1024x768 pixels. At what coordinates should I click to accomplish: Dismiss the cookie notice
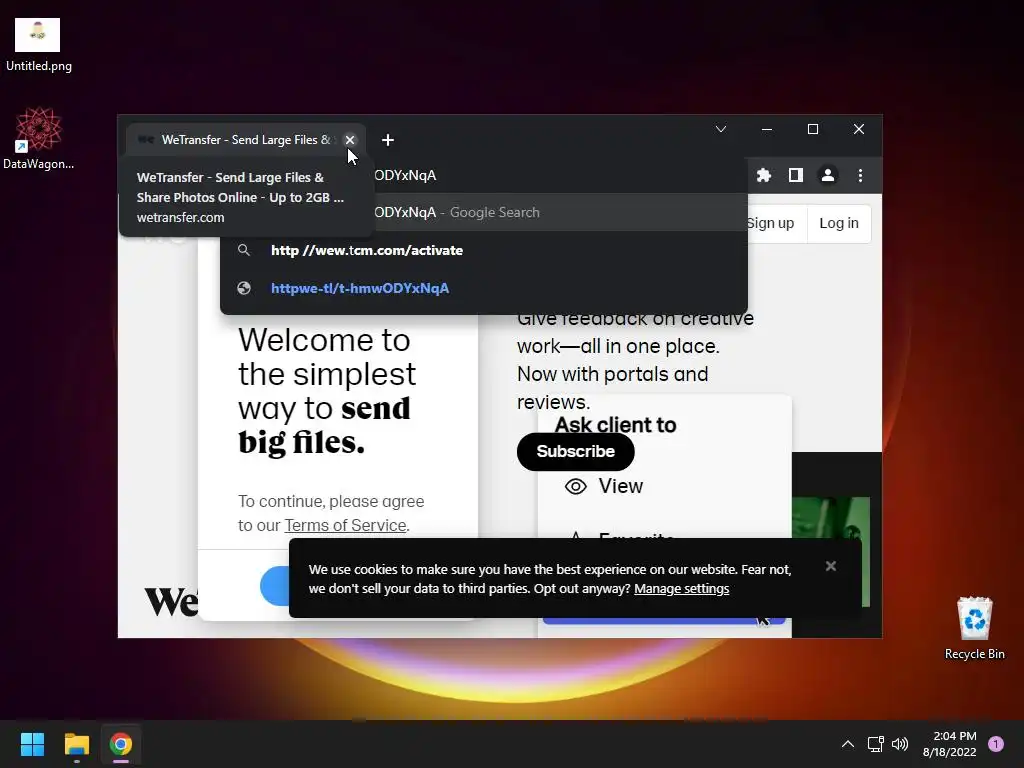(x=831, y=566)
